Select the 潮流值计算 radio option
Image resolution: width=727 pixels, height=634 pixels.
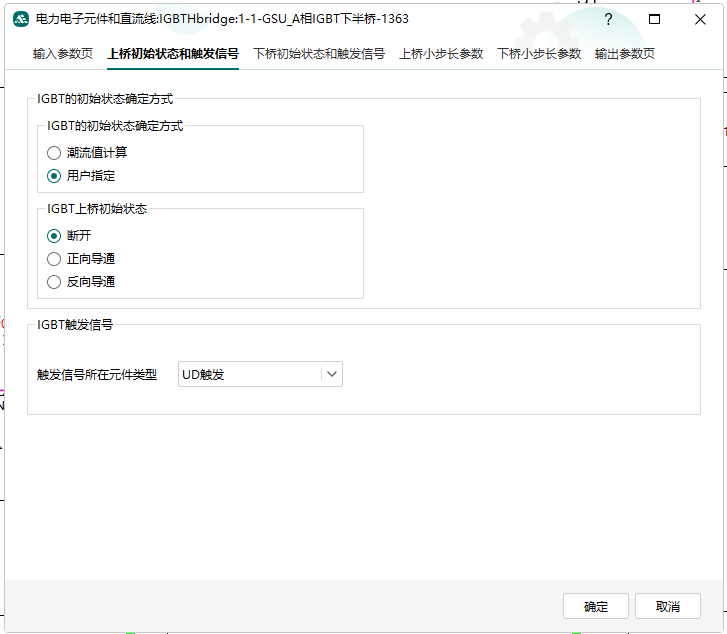(54, 153)
